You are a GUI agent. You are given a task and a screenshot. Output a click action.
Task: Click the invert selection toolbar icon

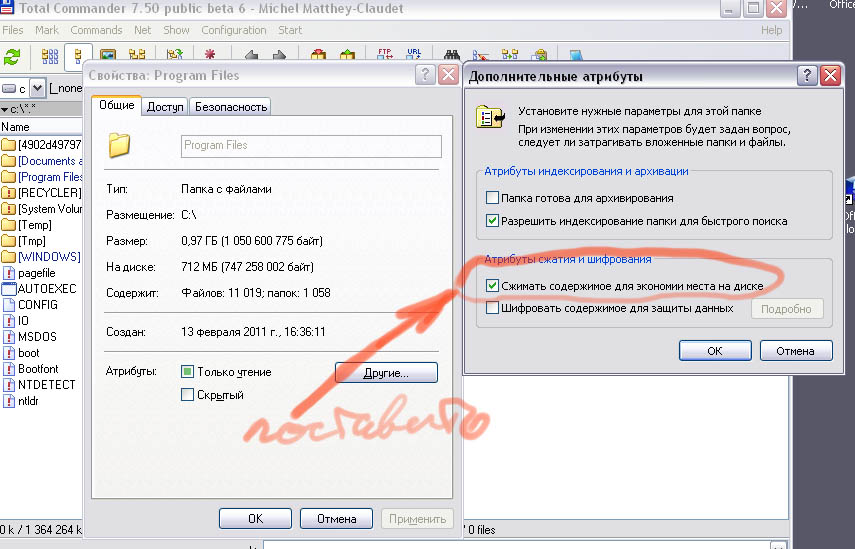[174, 56]
